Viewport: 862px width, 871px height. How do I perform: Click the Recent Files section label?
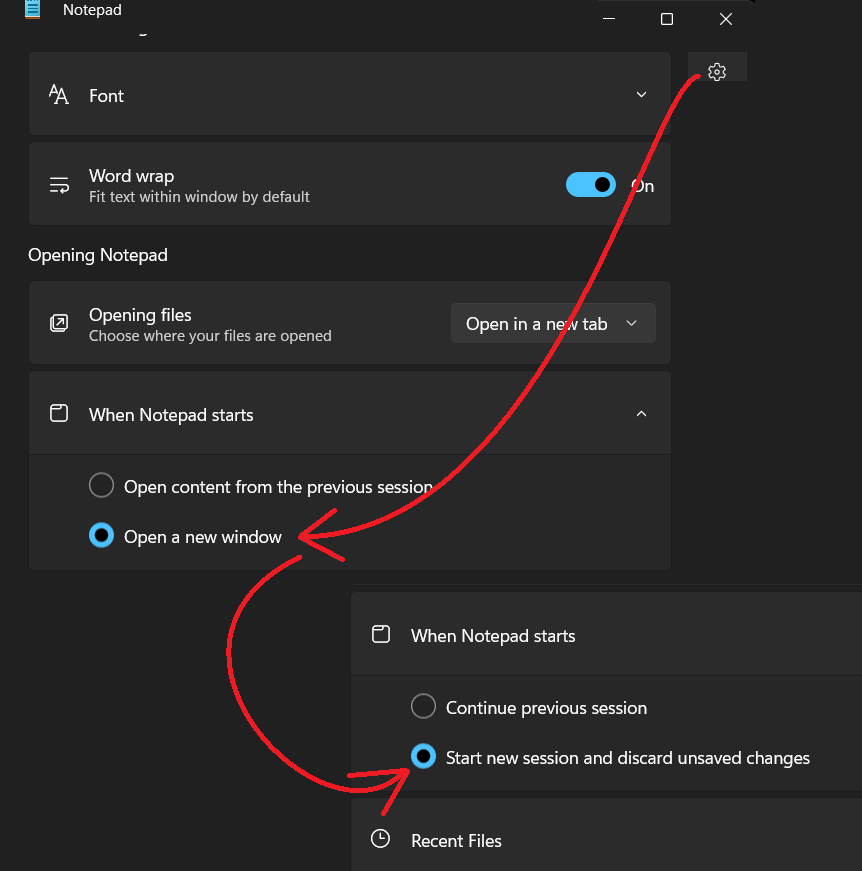[456, 840]
